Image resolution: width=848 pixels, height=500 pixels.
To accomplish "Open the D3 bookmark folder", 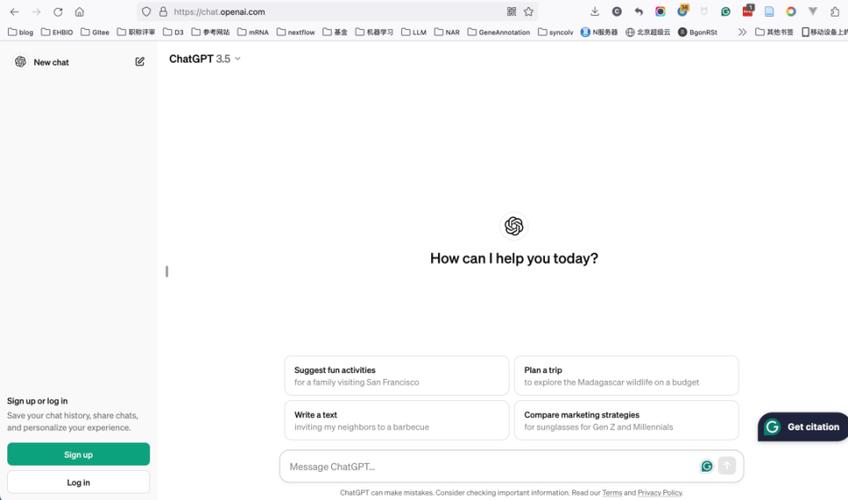I will click(x=173, y=32).
